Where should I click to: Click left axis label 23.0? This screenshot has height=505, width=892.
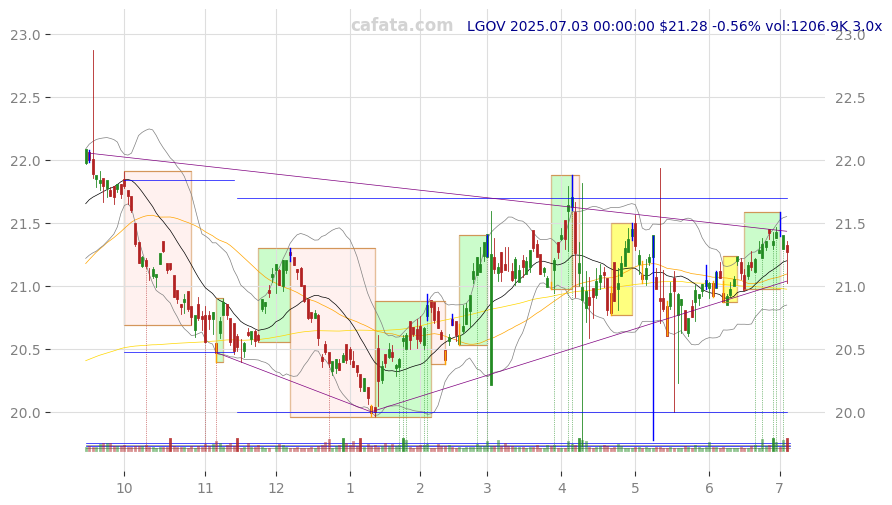[25, 35]
